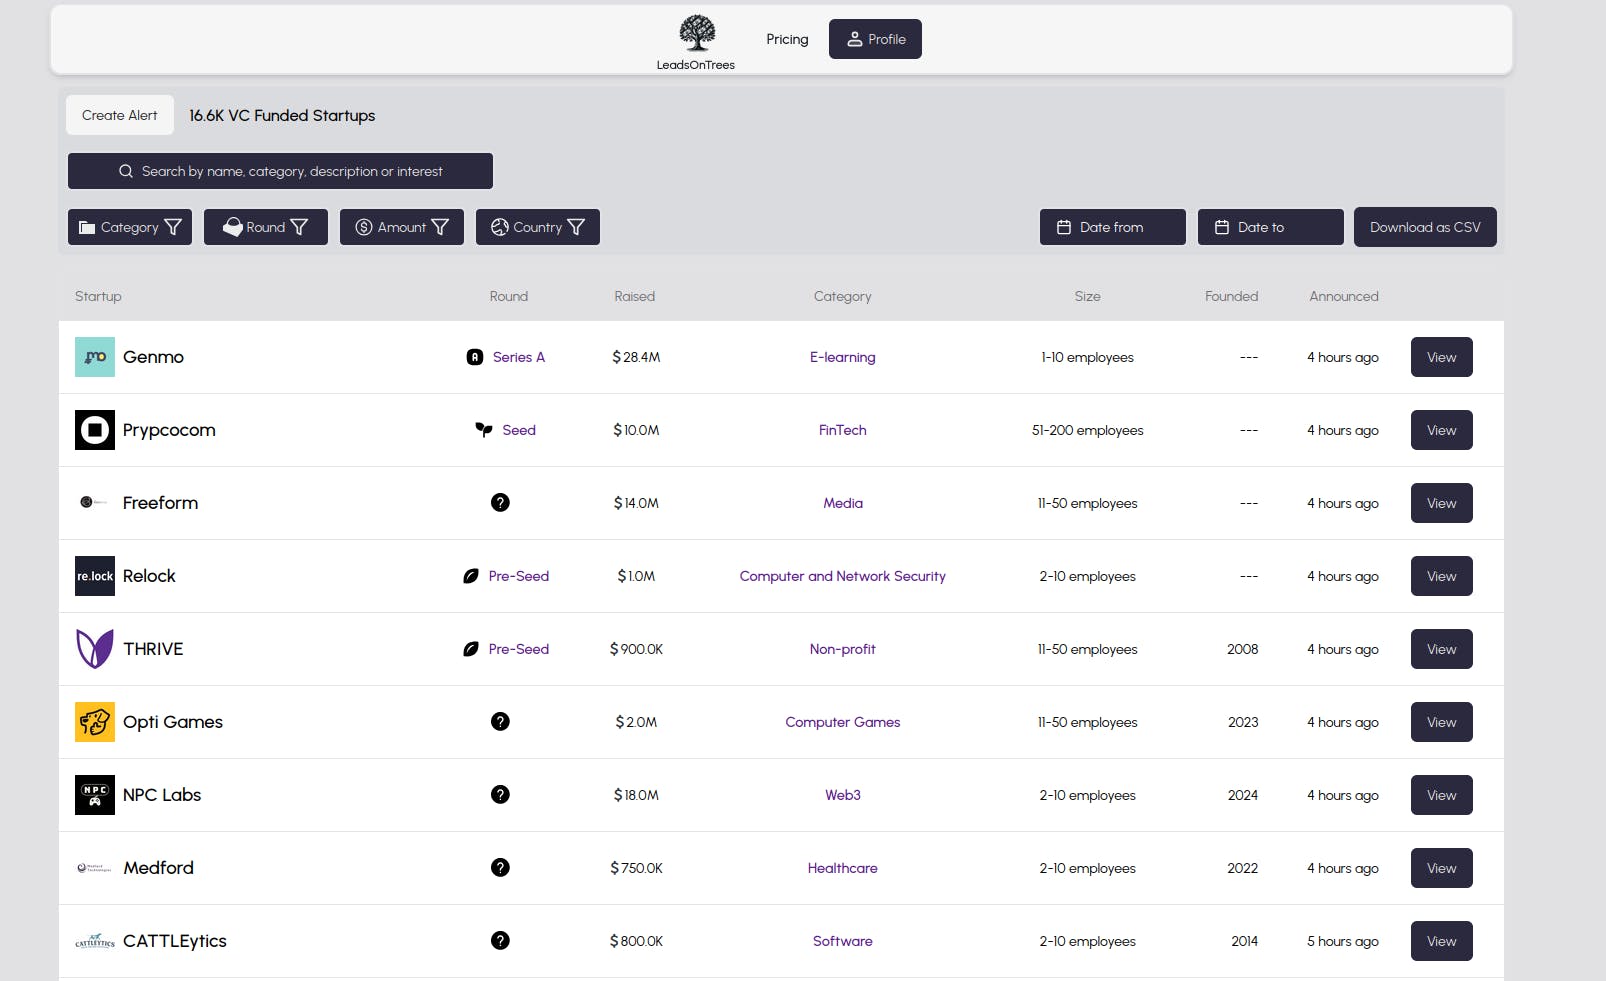Click the THRIVE purple leaf logo

click(95, 649)
